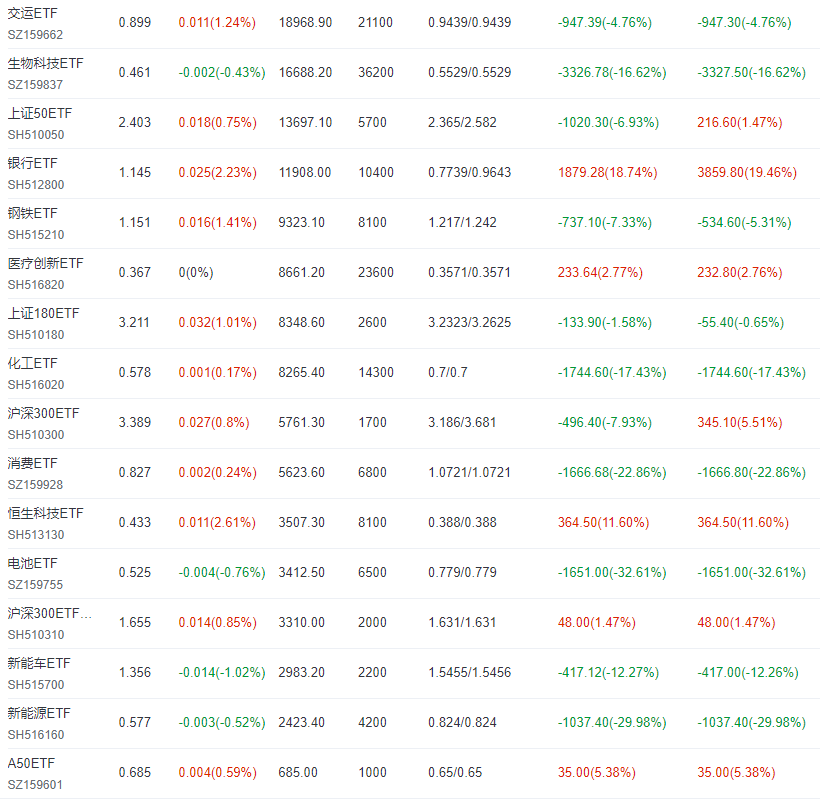Image resolution: width=820 pixels, height=801 pixels.
Task: Click 消费ETF loss -1666.68(-22.86%)
Action: click(x=612, y=472)
